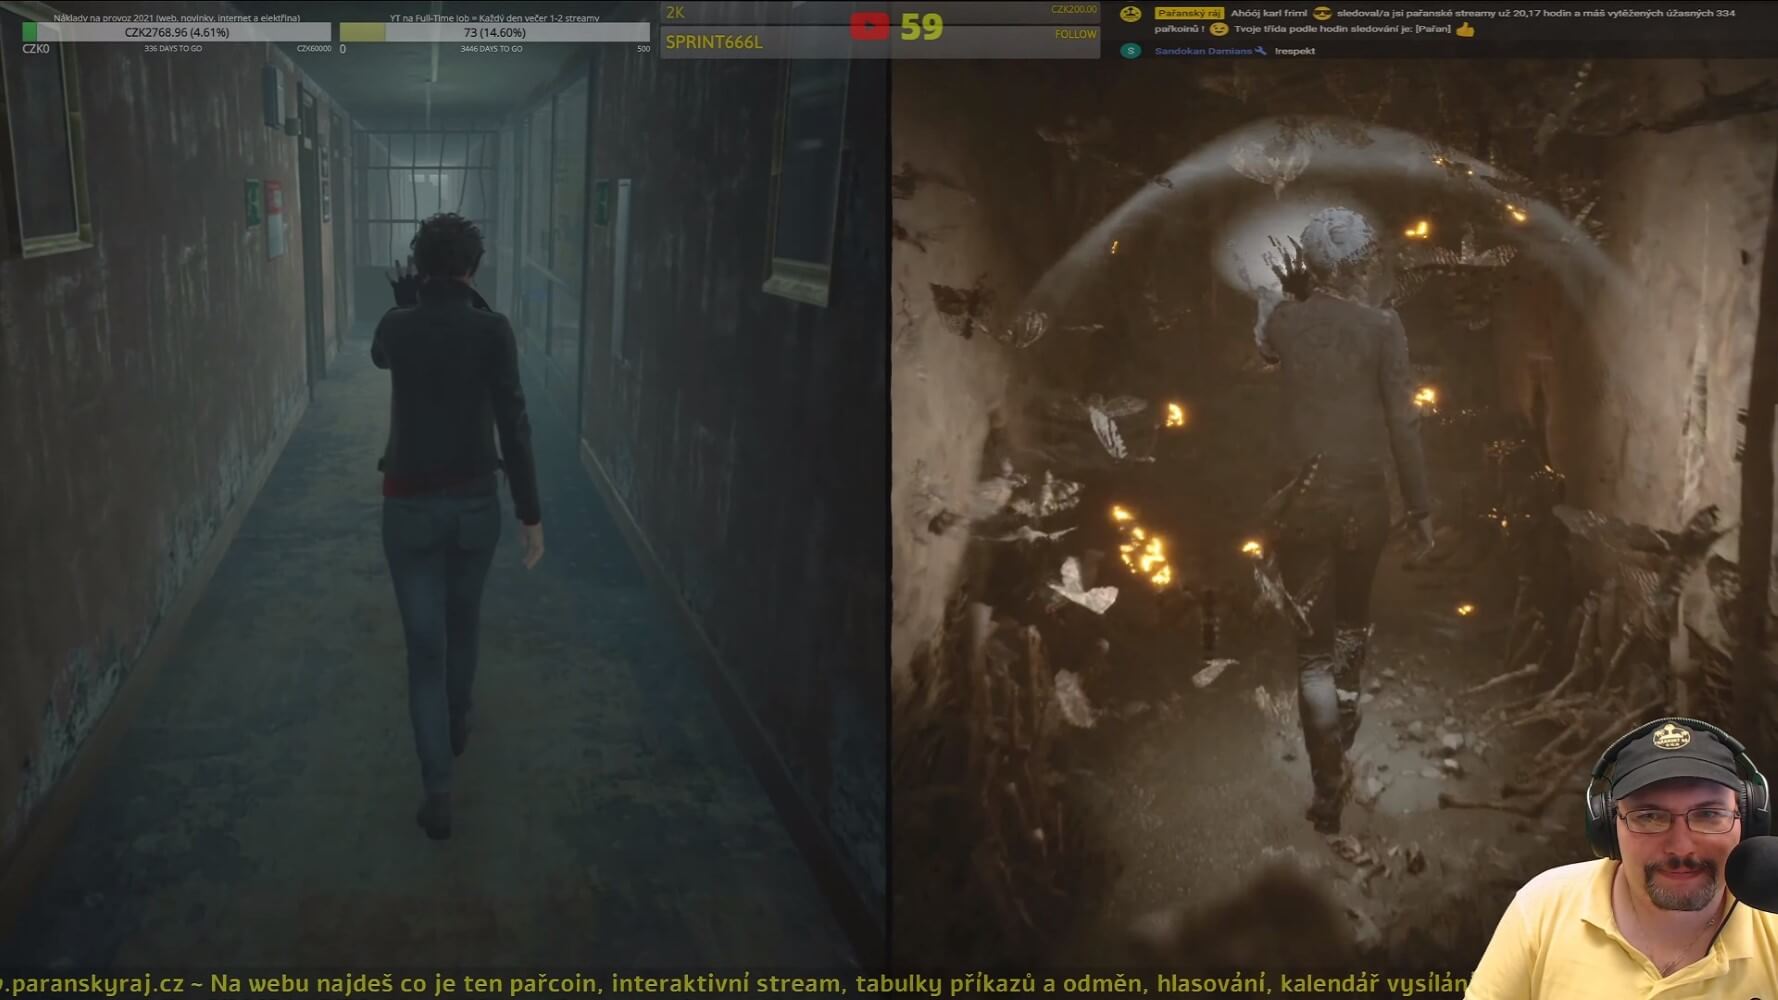Click the CZK200.00 amount in the alert panel

pos(1073,10)
